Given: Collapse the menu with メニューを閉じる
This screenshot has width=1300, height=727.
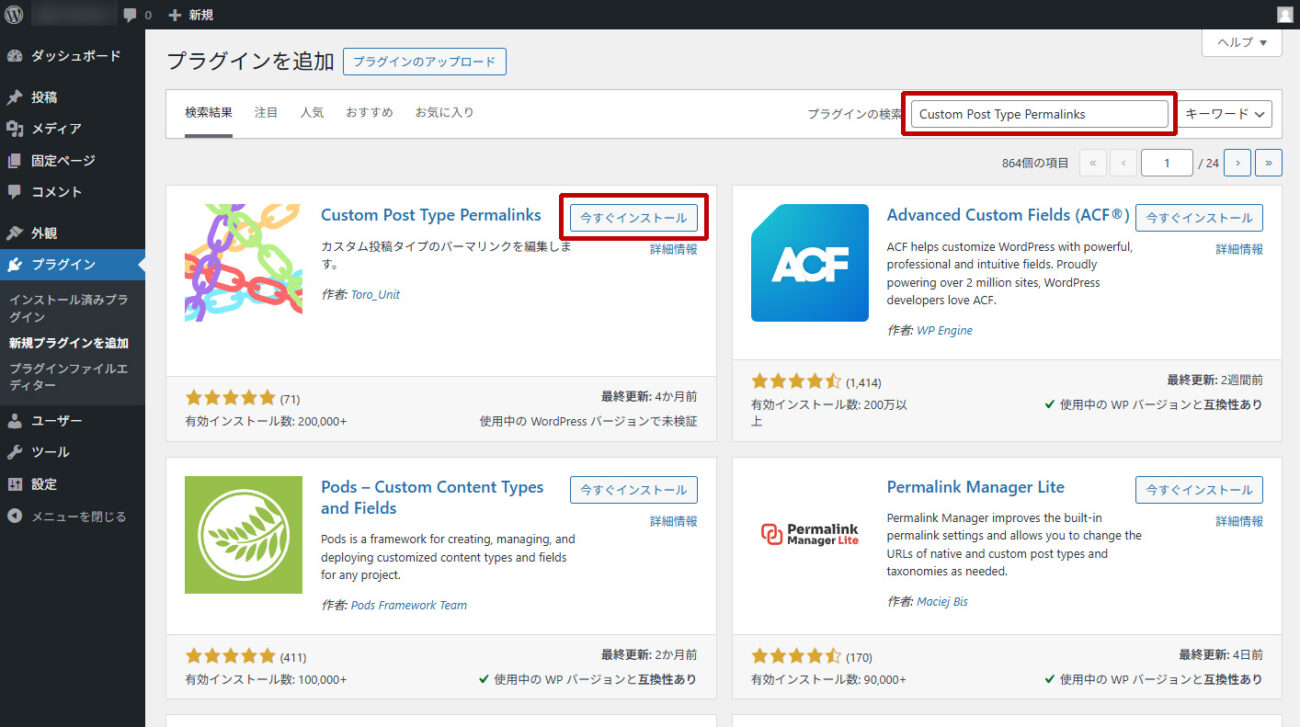Looking at the screenshot, I should (x=67, y=516).
